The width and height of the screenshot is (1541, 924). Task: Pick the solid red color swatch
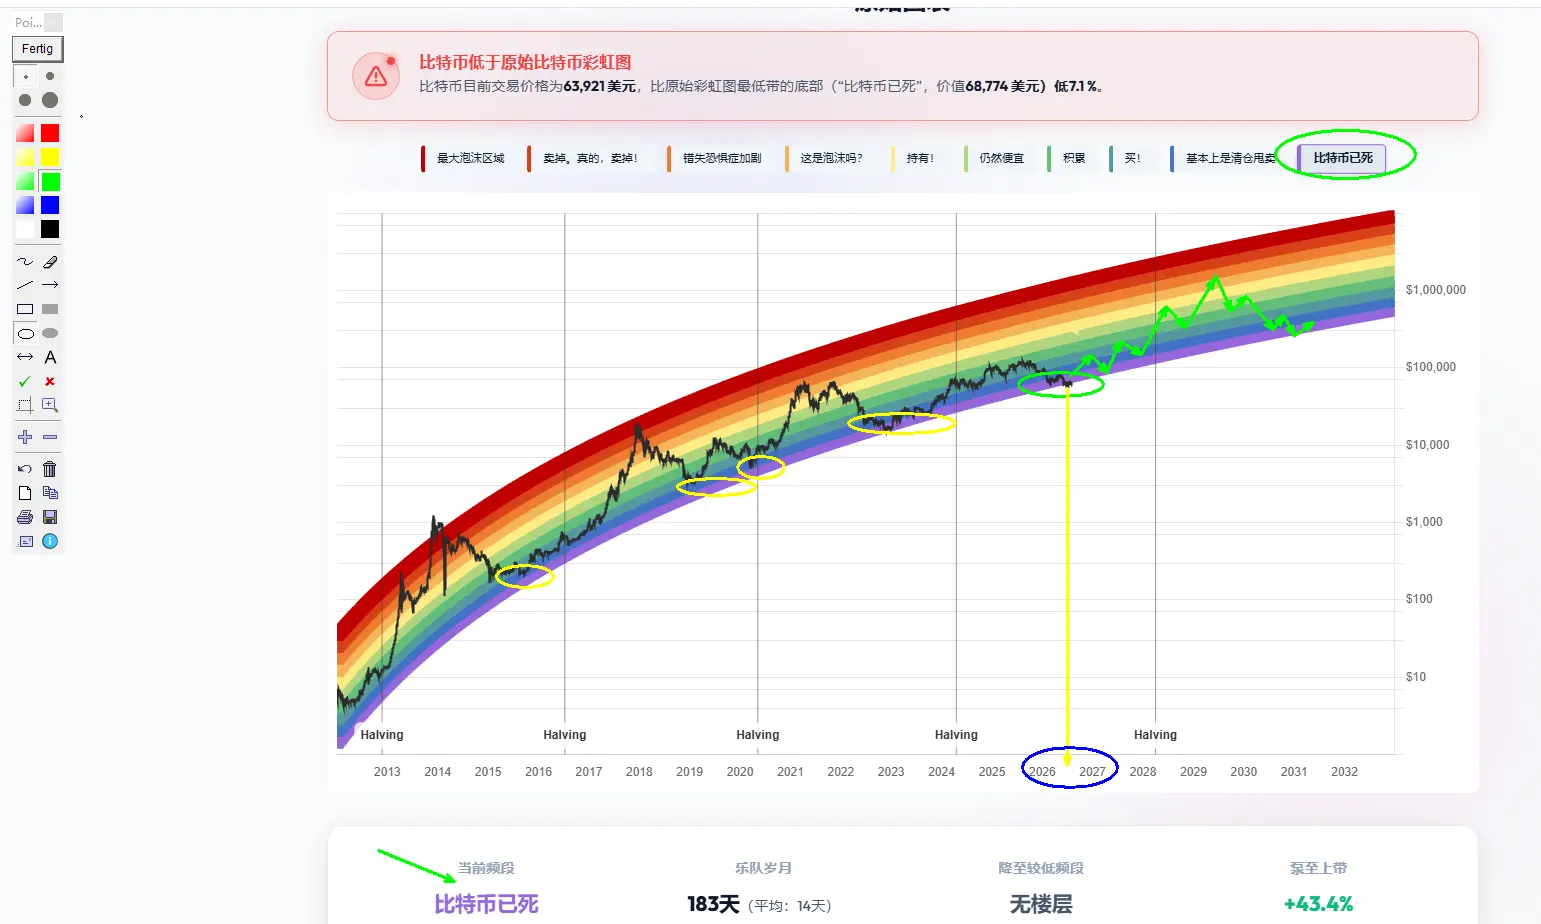point(50,133)
